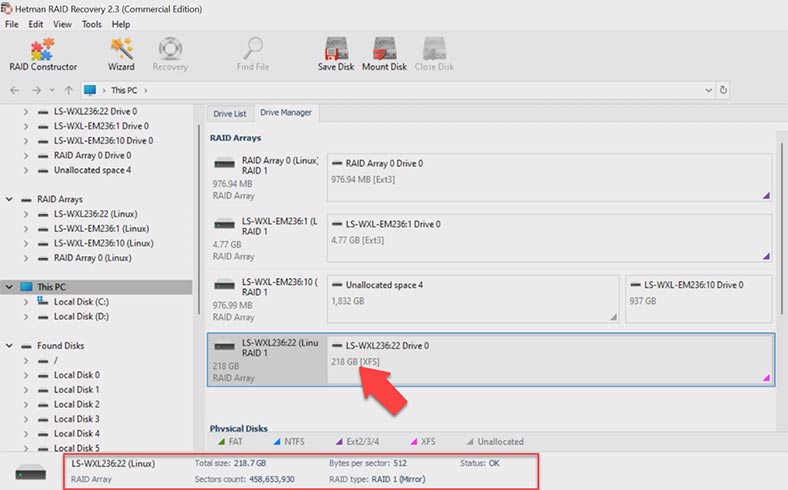Screen dimensions: 788x490
Task: Click the XFS legend color marker
Action: point(414,442)
